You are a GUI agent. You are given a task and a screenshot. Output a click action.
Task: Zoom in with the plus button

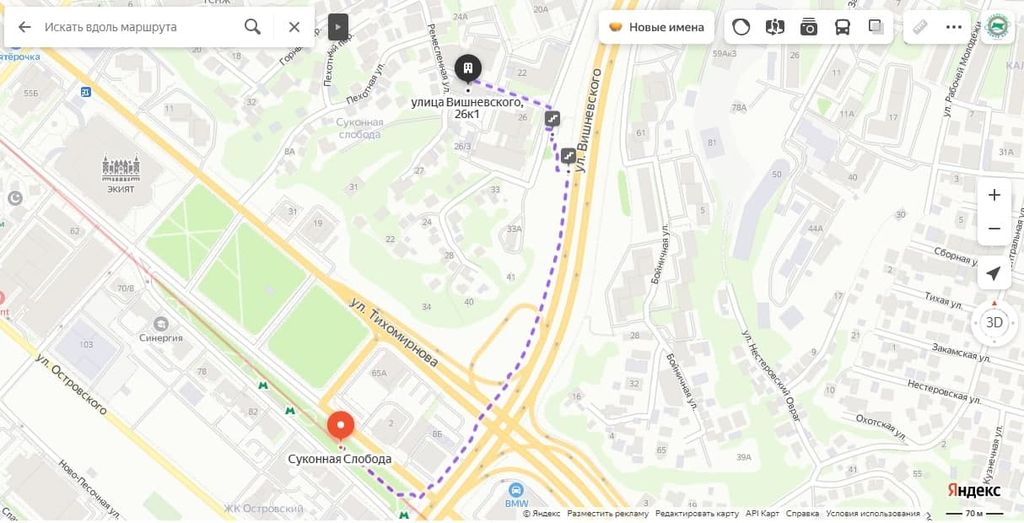coord(994,195)
